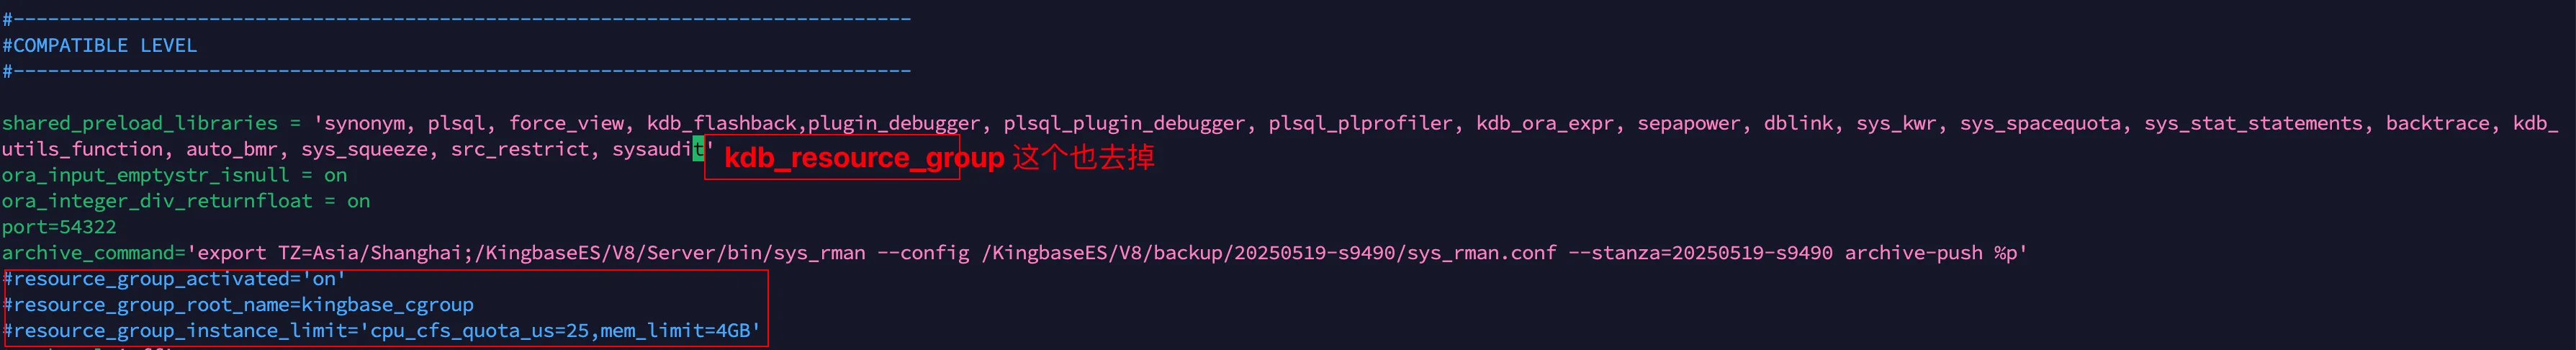This screenshot has height=350, width=2576.
Task: Click the #resource_group_activated='on' line
Action: click(174, 279)
